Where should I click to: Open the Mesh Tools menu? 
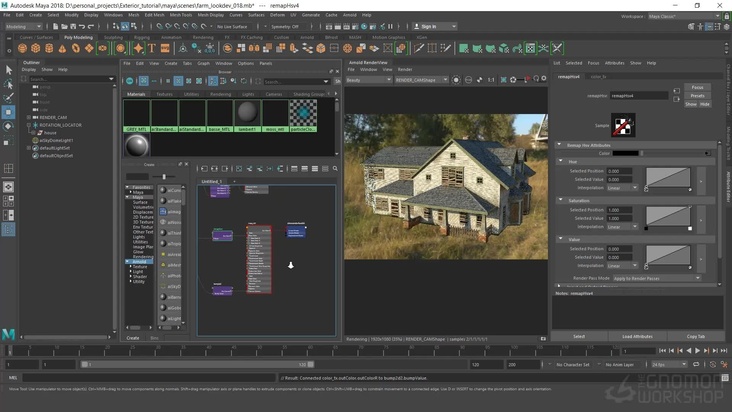pyautogui.click(x=181, y=15)
